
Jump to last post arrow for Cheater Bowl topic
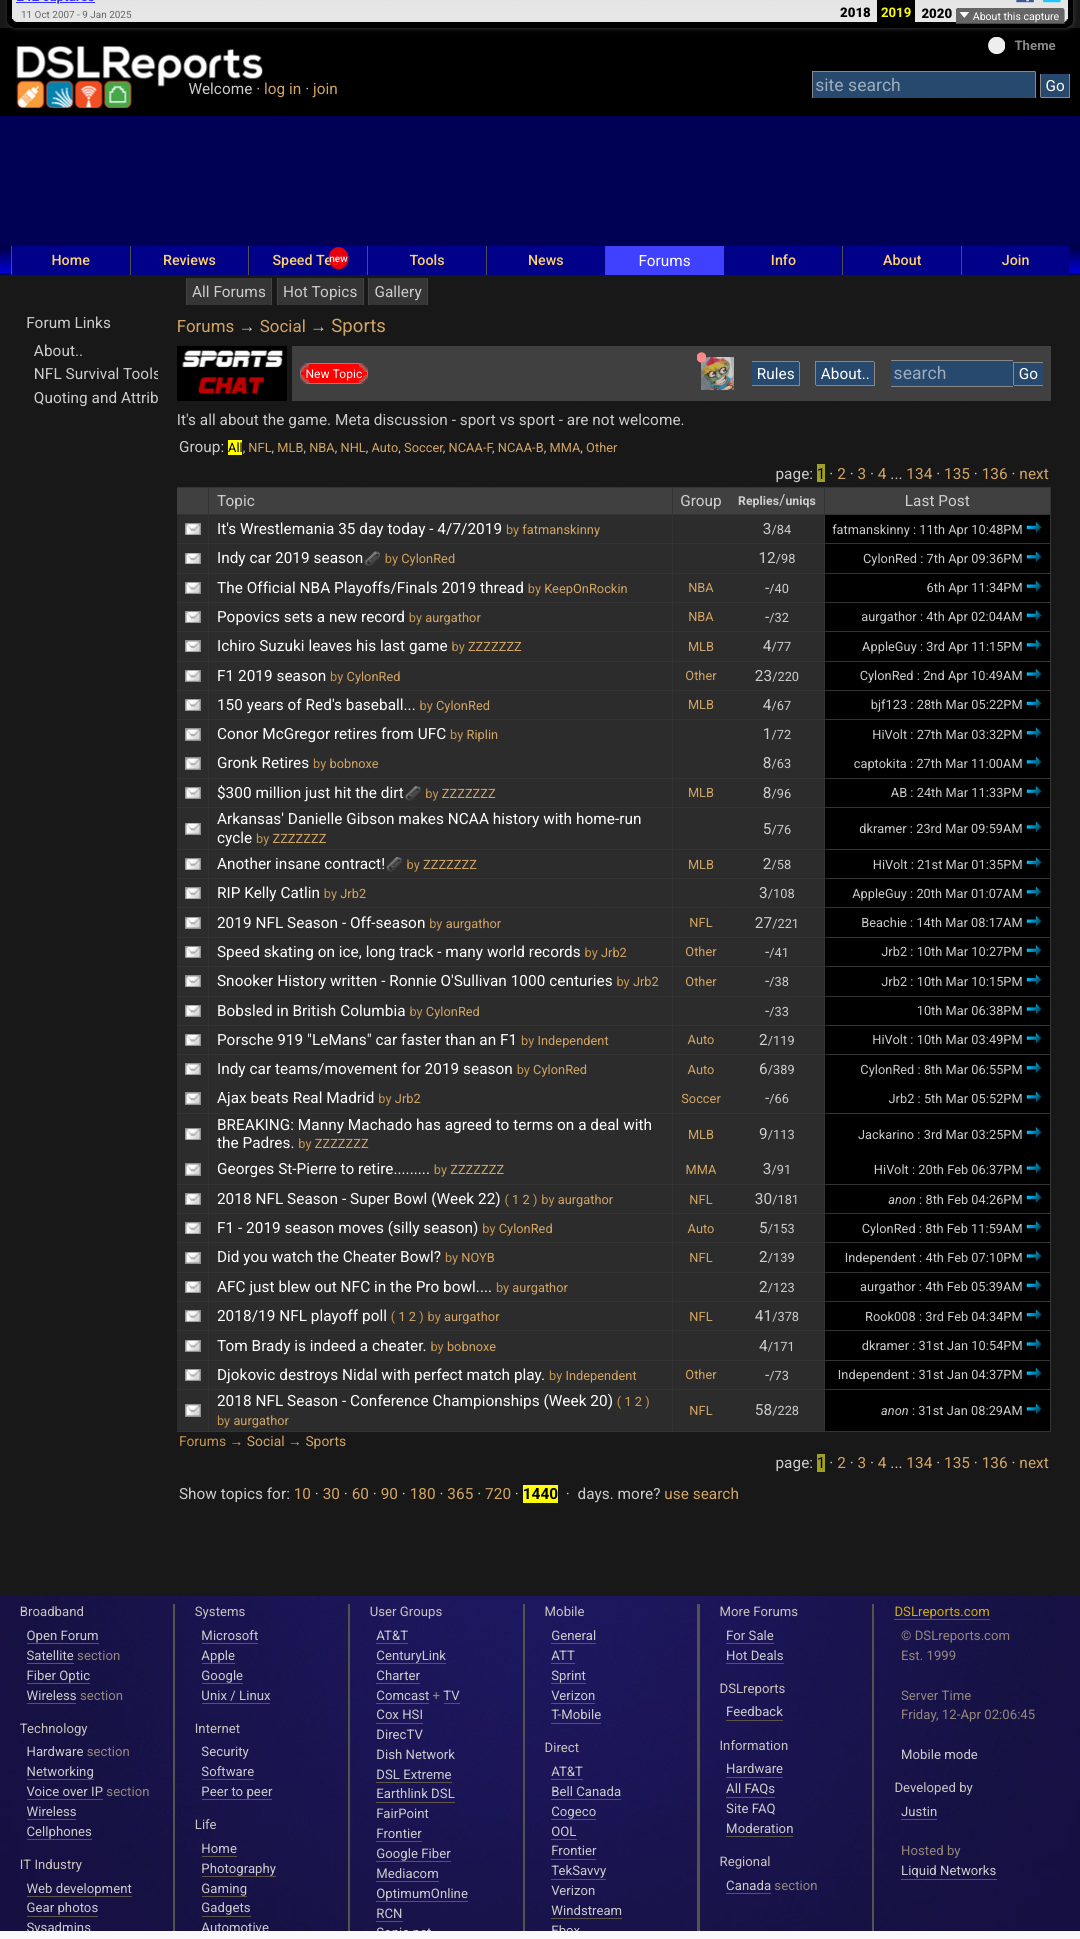[1034, 1256]
